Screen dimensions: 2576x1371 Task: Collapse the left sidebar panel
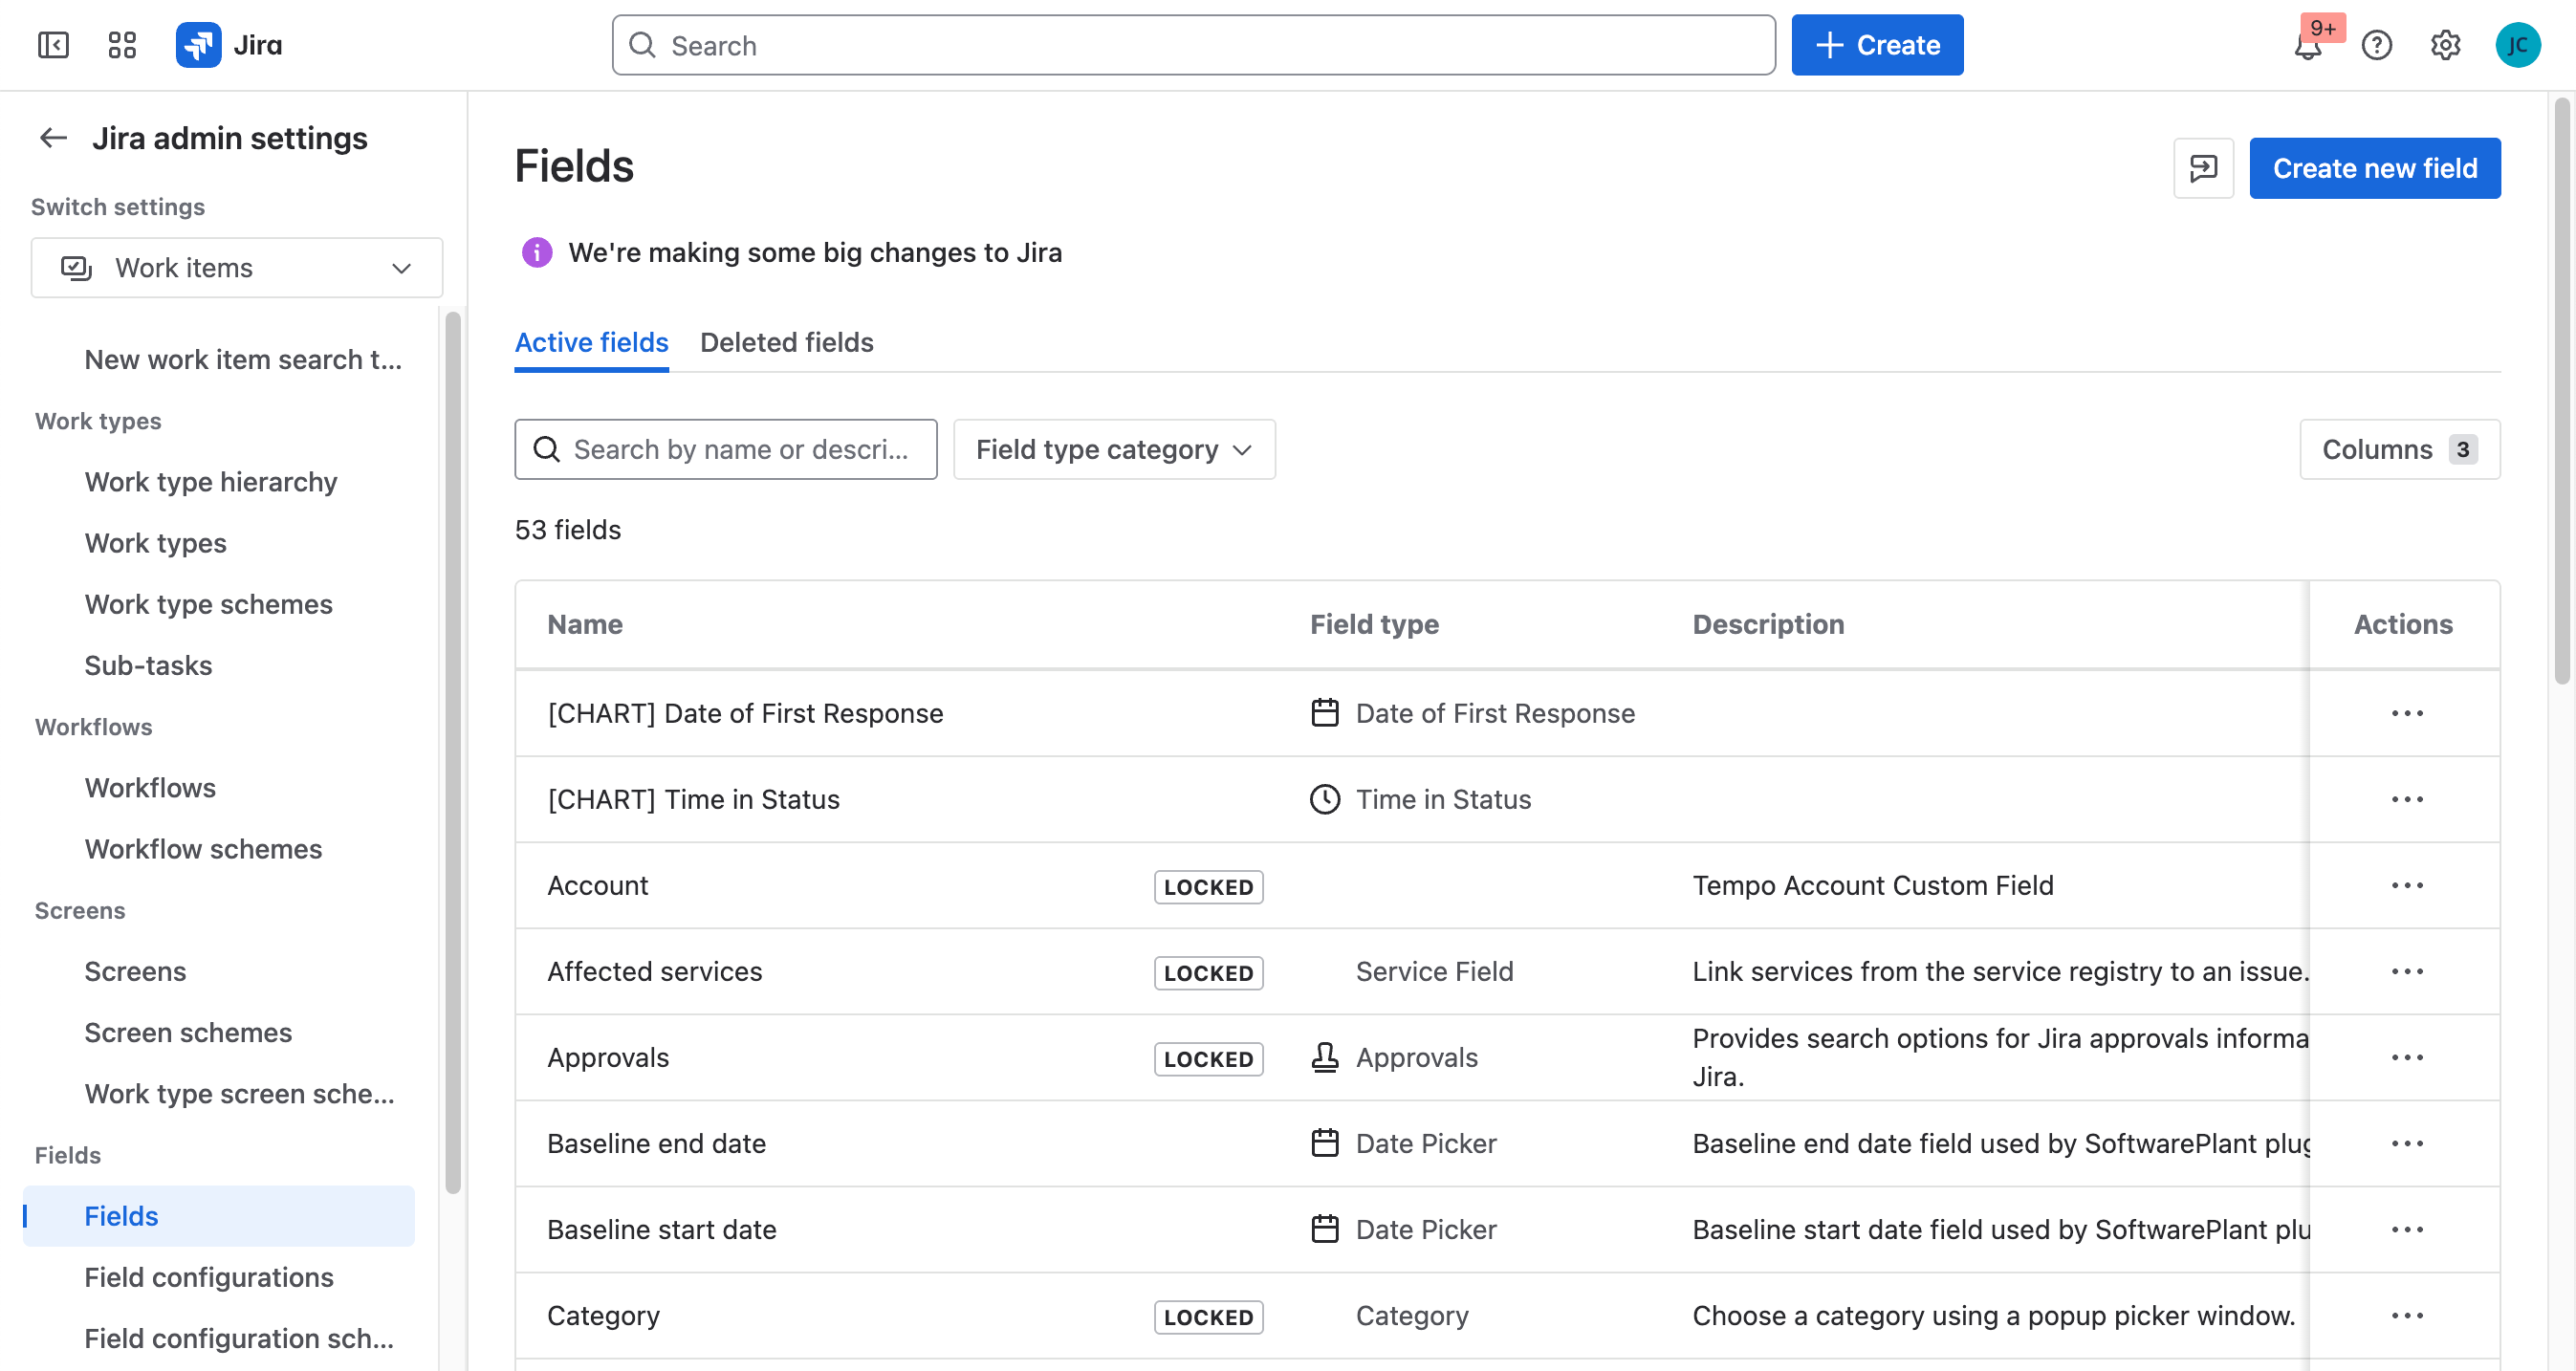[x=54, y=45]
